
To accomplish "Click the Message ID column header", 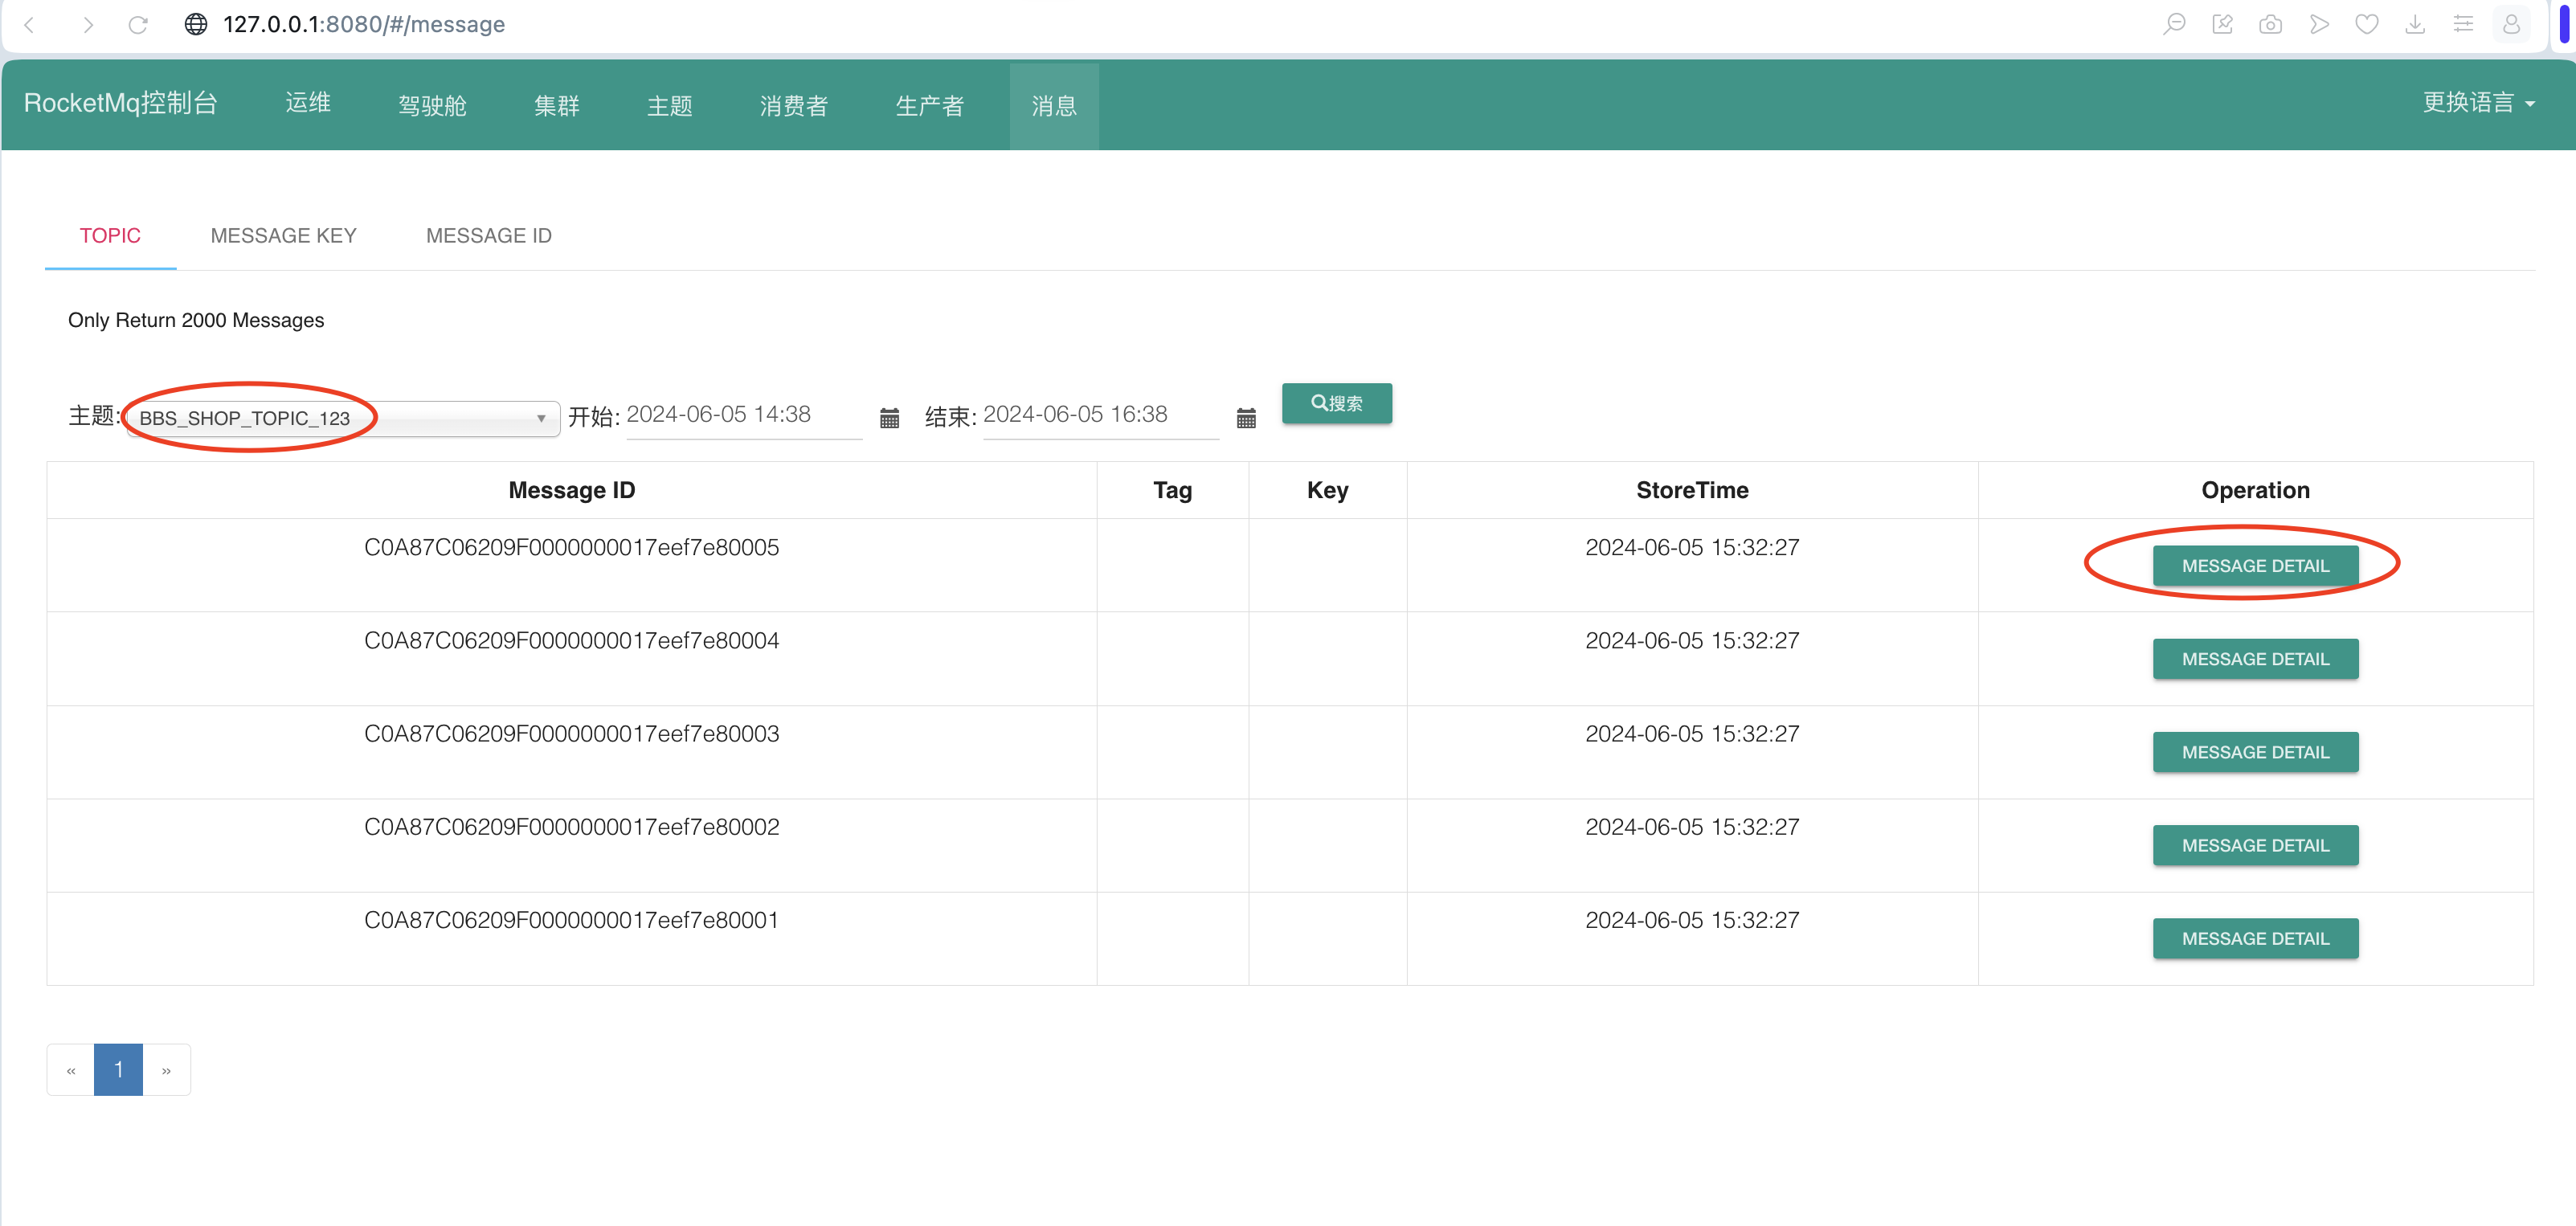I will click(572, 490).
